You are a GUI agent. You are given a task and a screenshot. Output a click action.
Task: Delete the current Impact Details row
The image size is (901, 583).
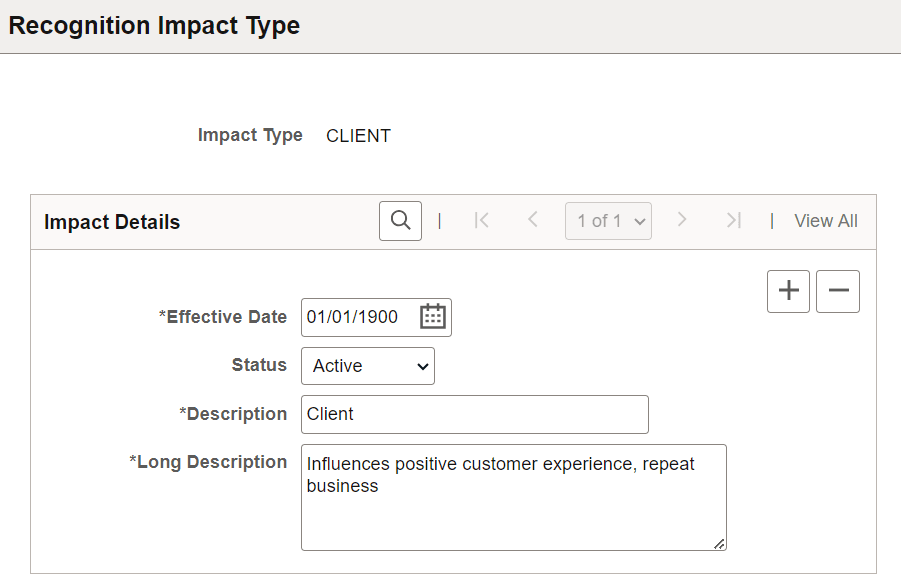pyautogui.click(x=838, y=291)
